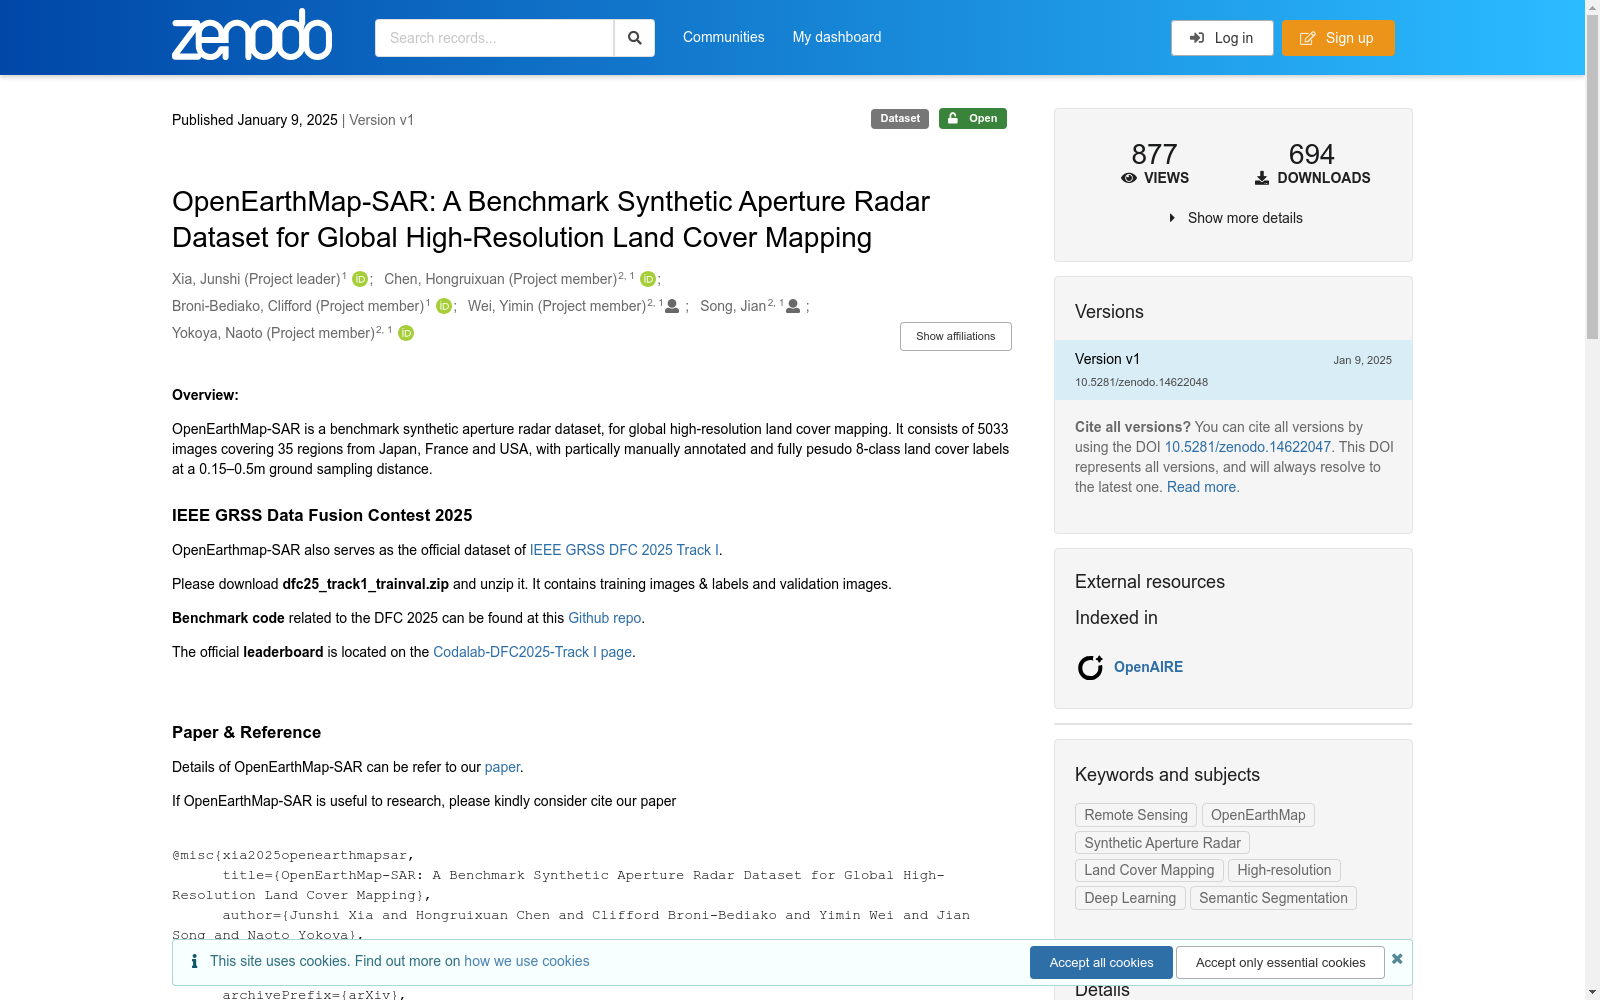Focus the Search records input field
Viewport: 1600px width, 1000px height.
(x=494, y=38)
